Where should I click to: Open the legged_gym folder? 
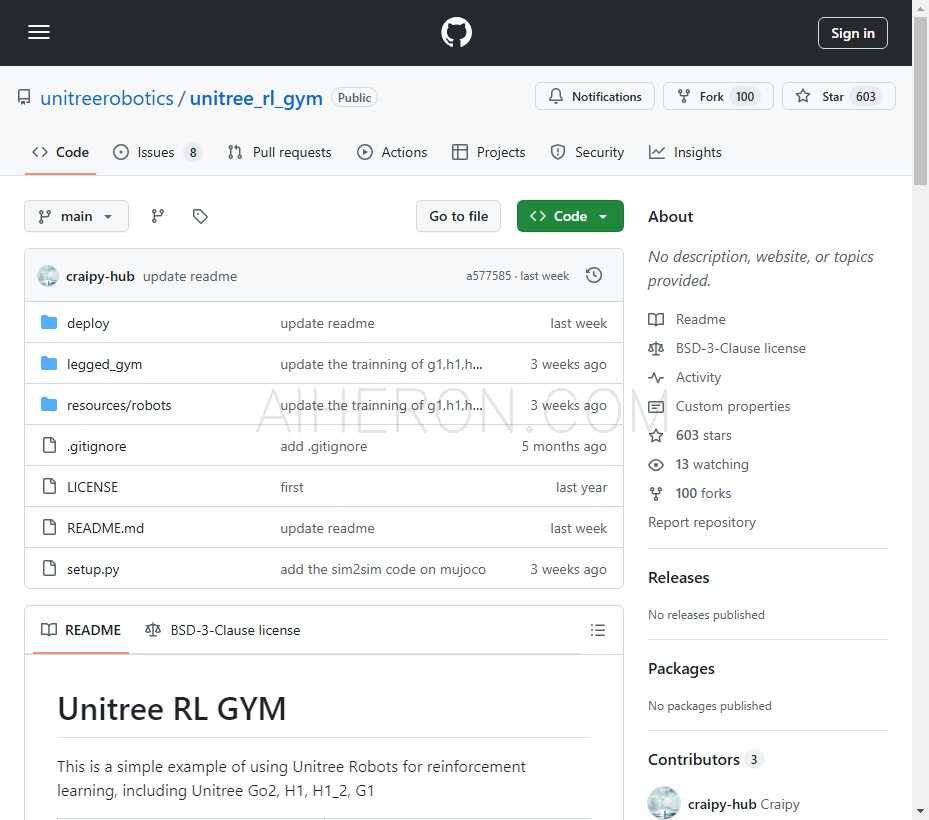104,364
